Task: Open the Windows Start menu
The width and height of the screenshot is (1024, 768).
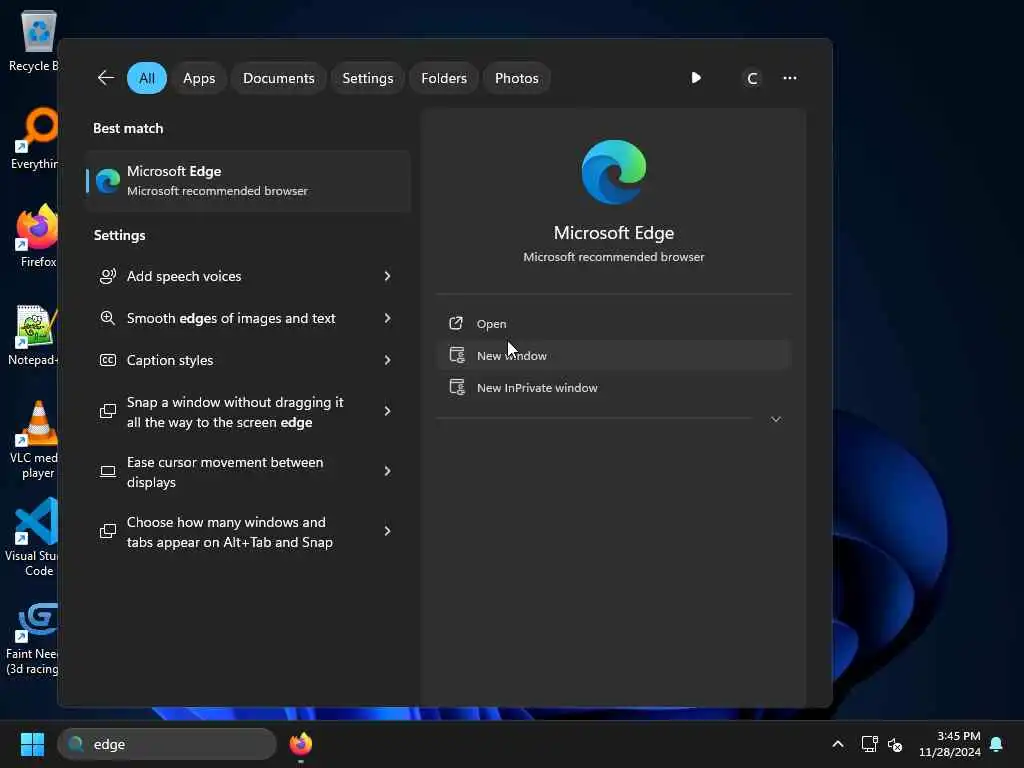Action: pos(33,744)
